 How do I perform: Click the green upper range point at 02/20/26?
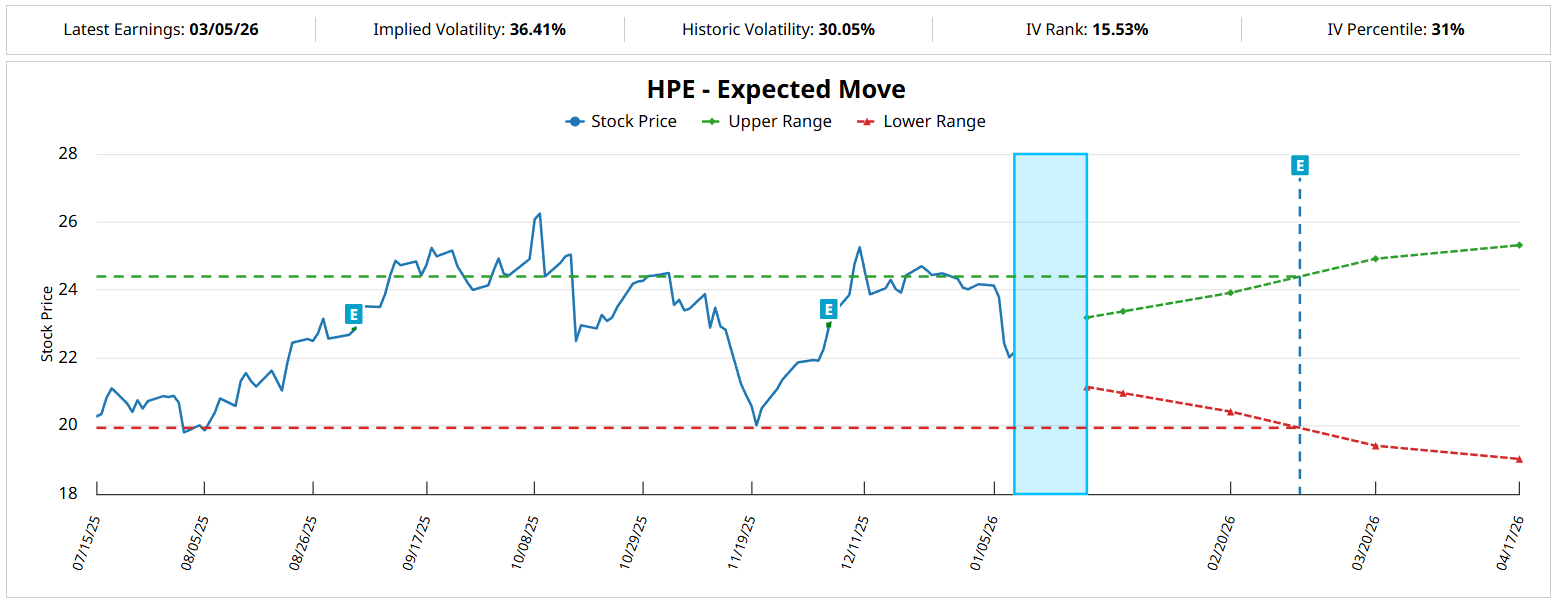coord(1230,292)
